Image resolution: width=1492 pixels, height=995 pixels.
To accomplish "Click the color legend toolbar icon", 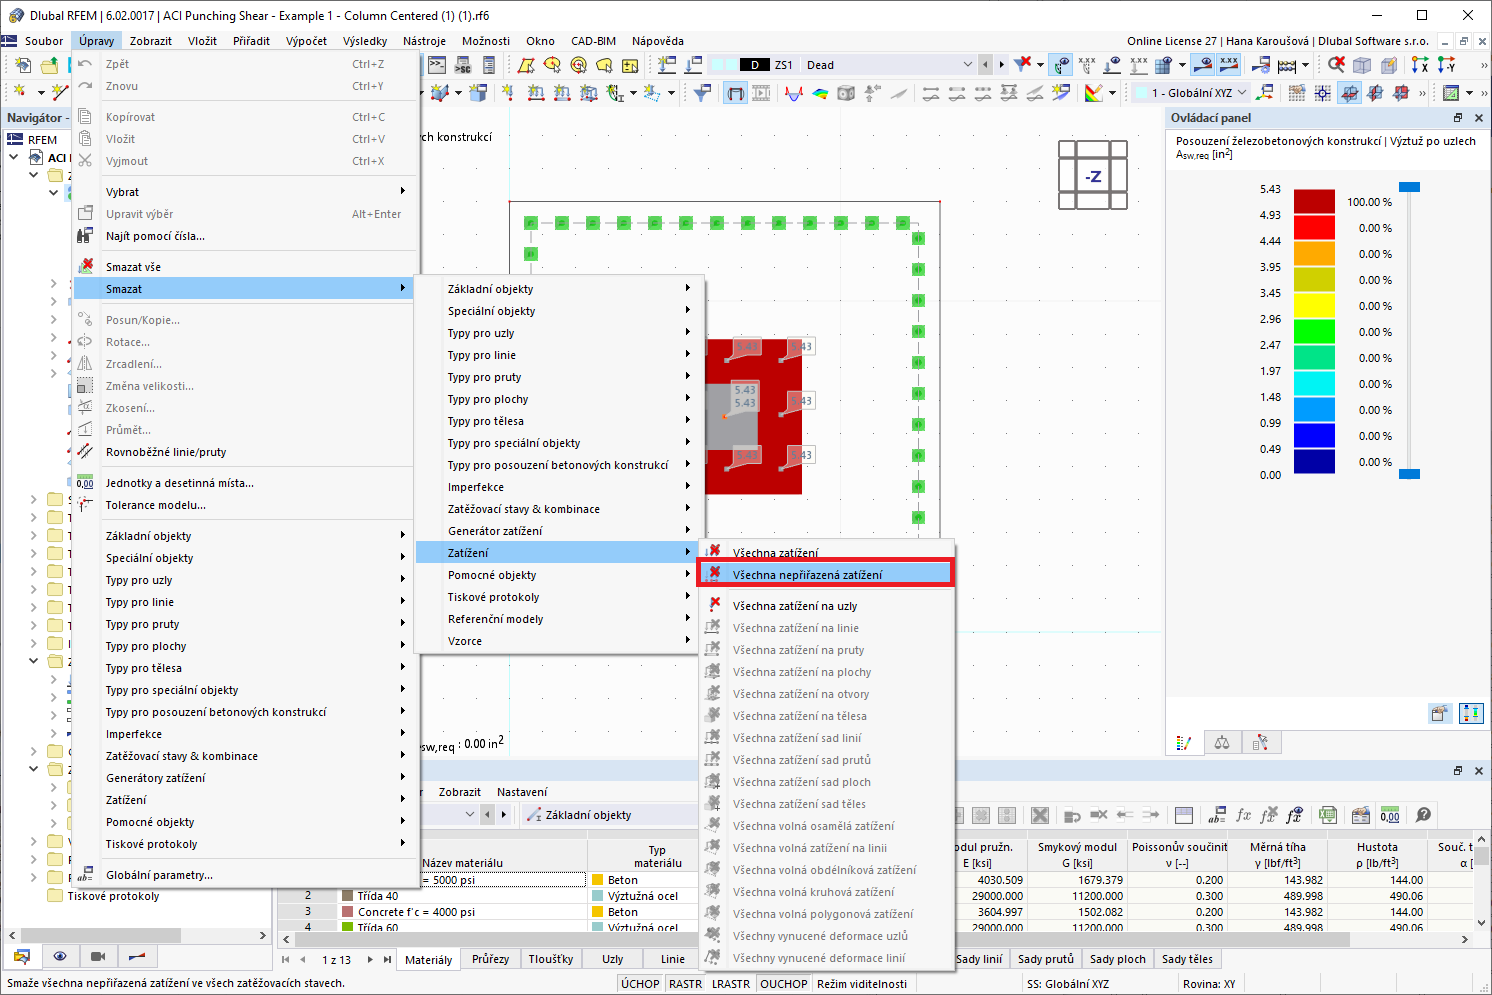I will (1094, 93).
